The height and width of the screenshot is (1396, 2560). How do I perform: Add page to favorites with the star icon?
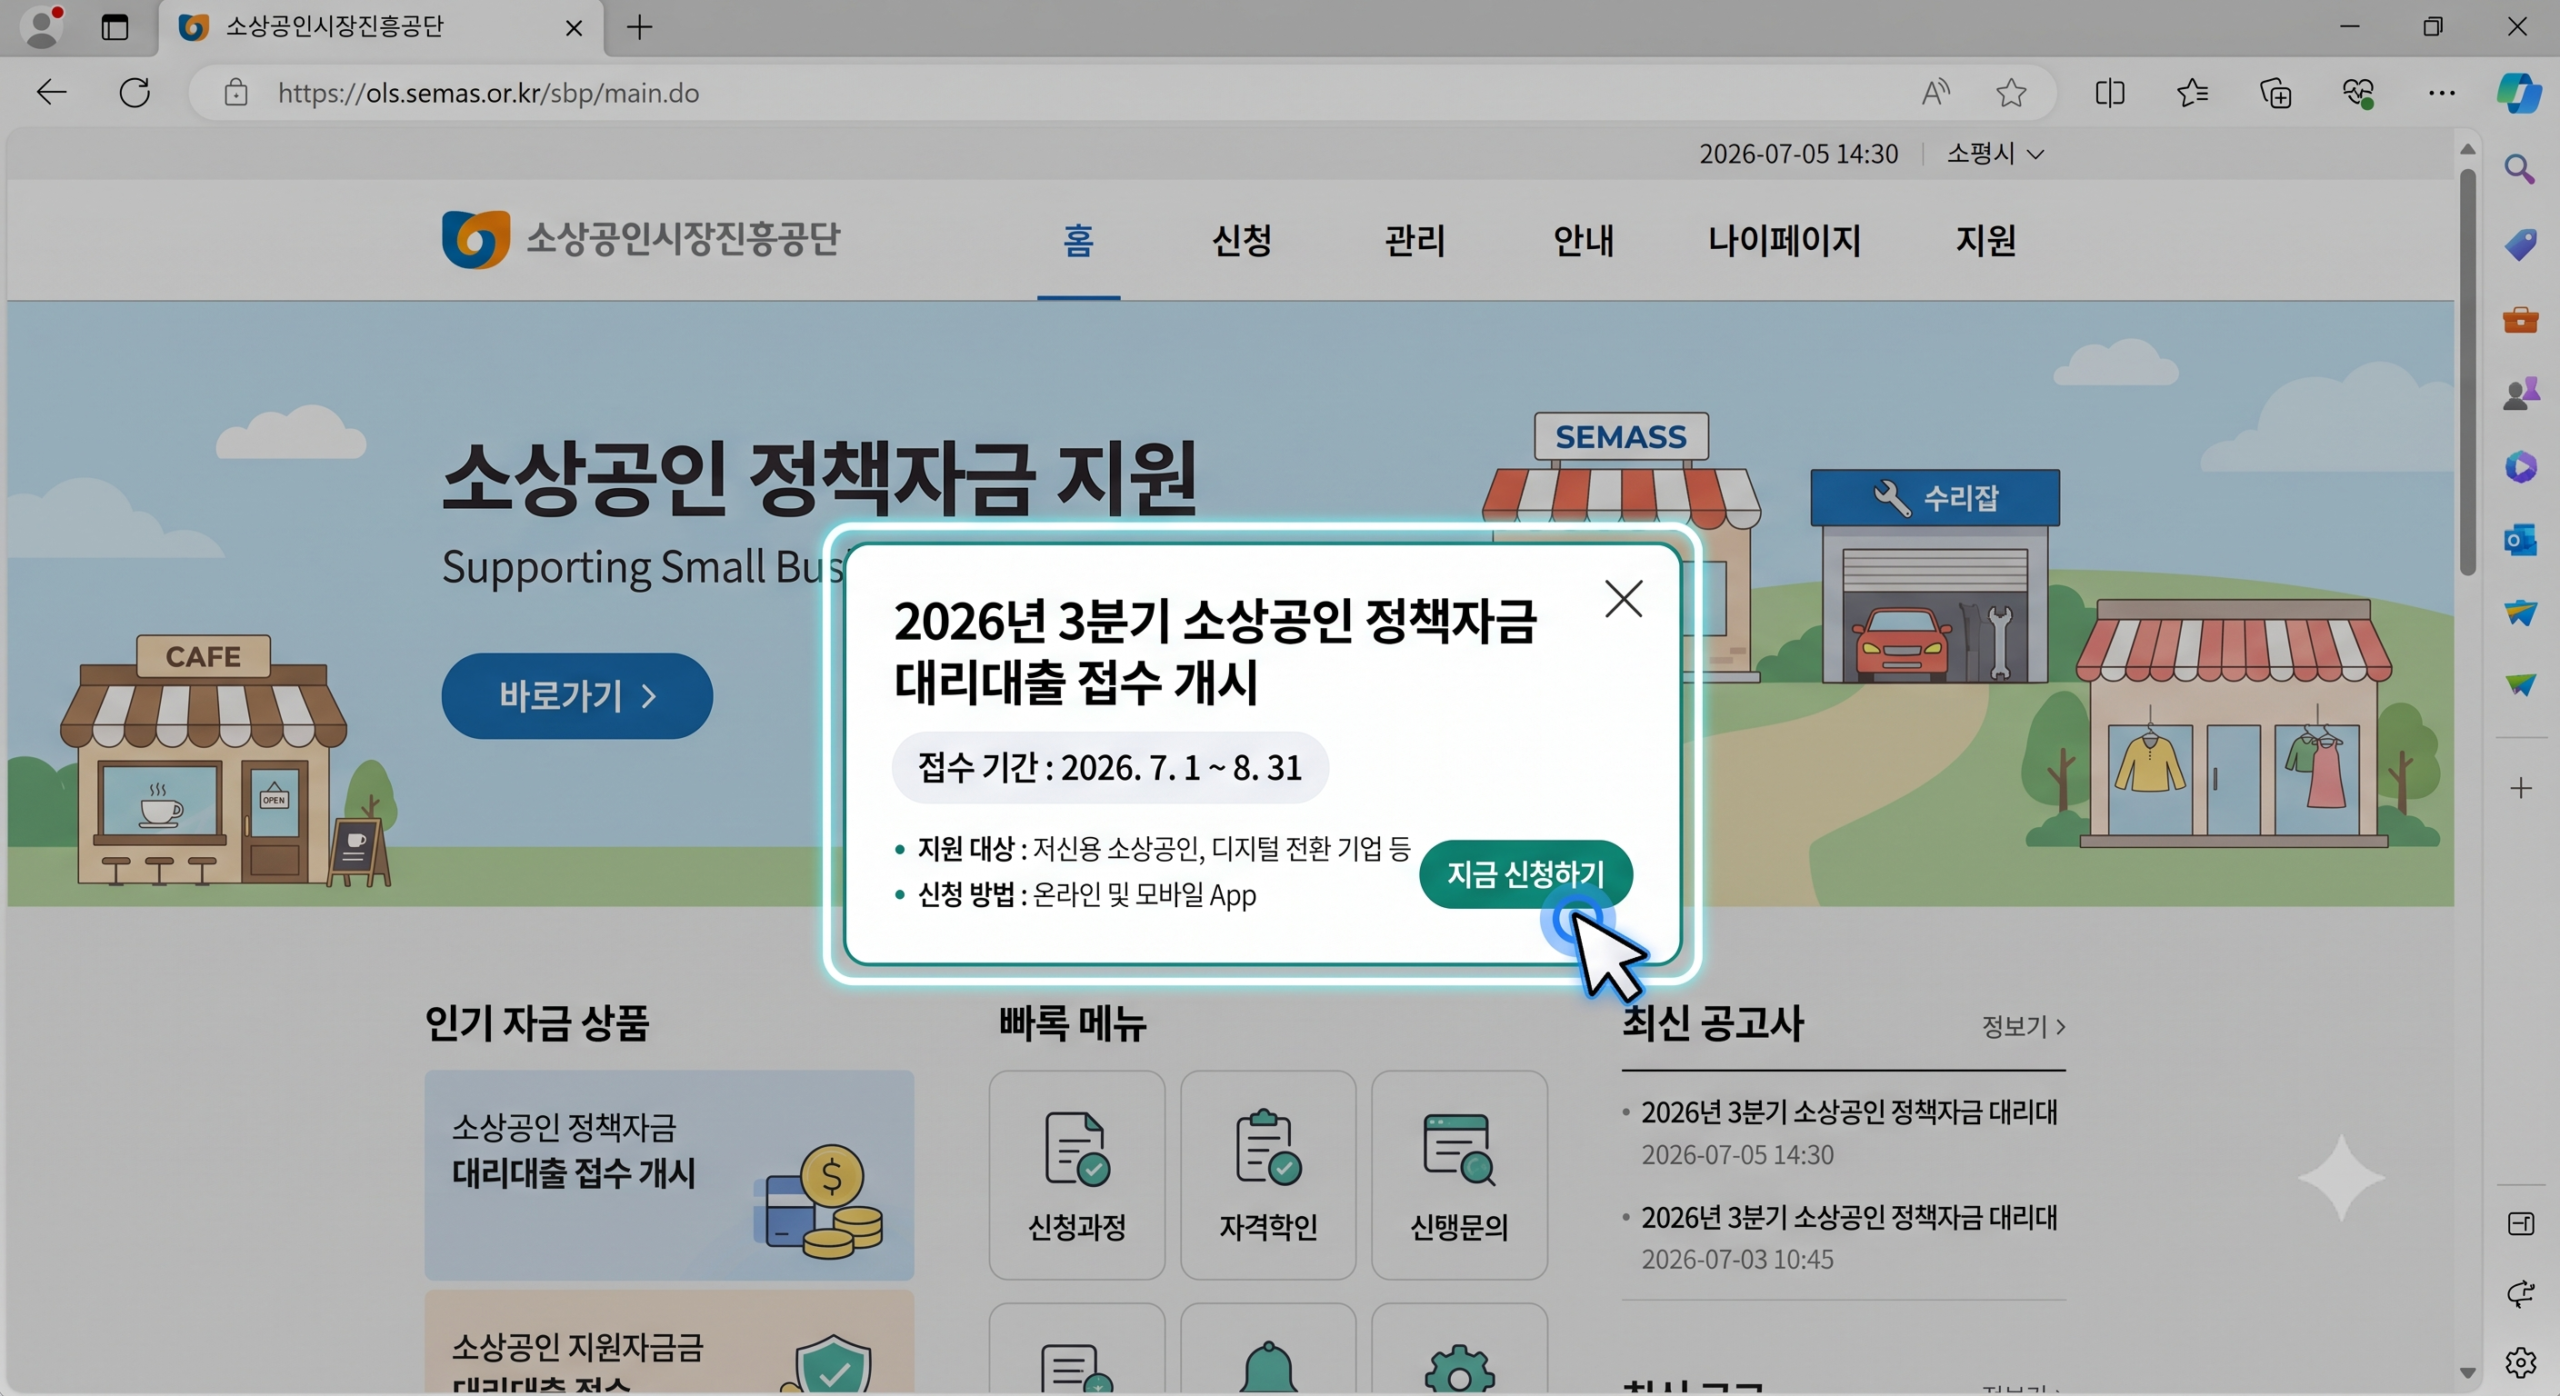click(x=2011, y=93)
